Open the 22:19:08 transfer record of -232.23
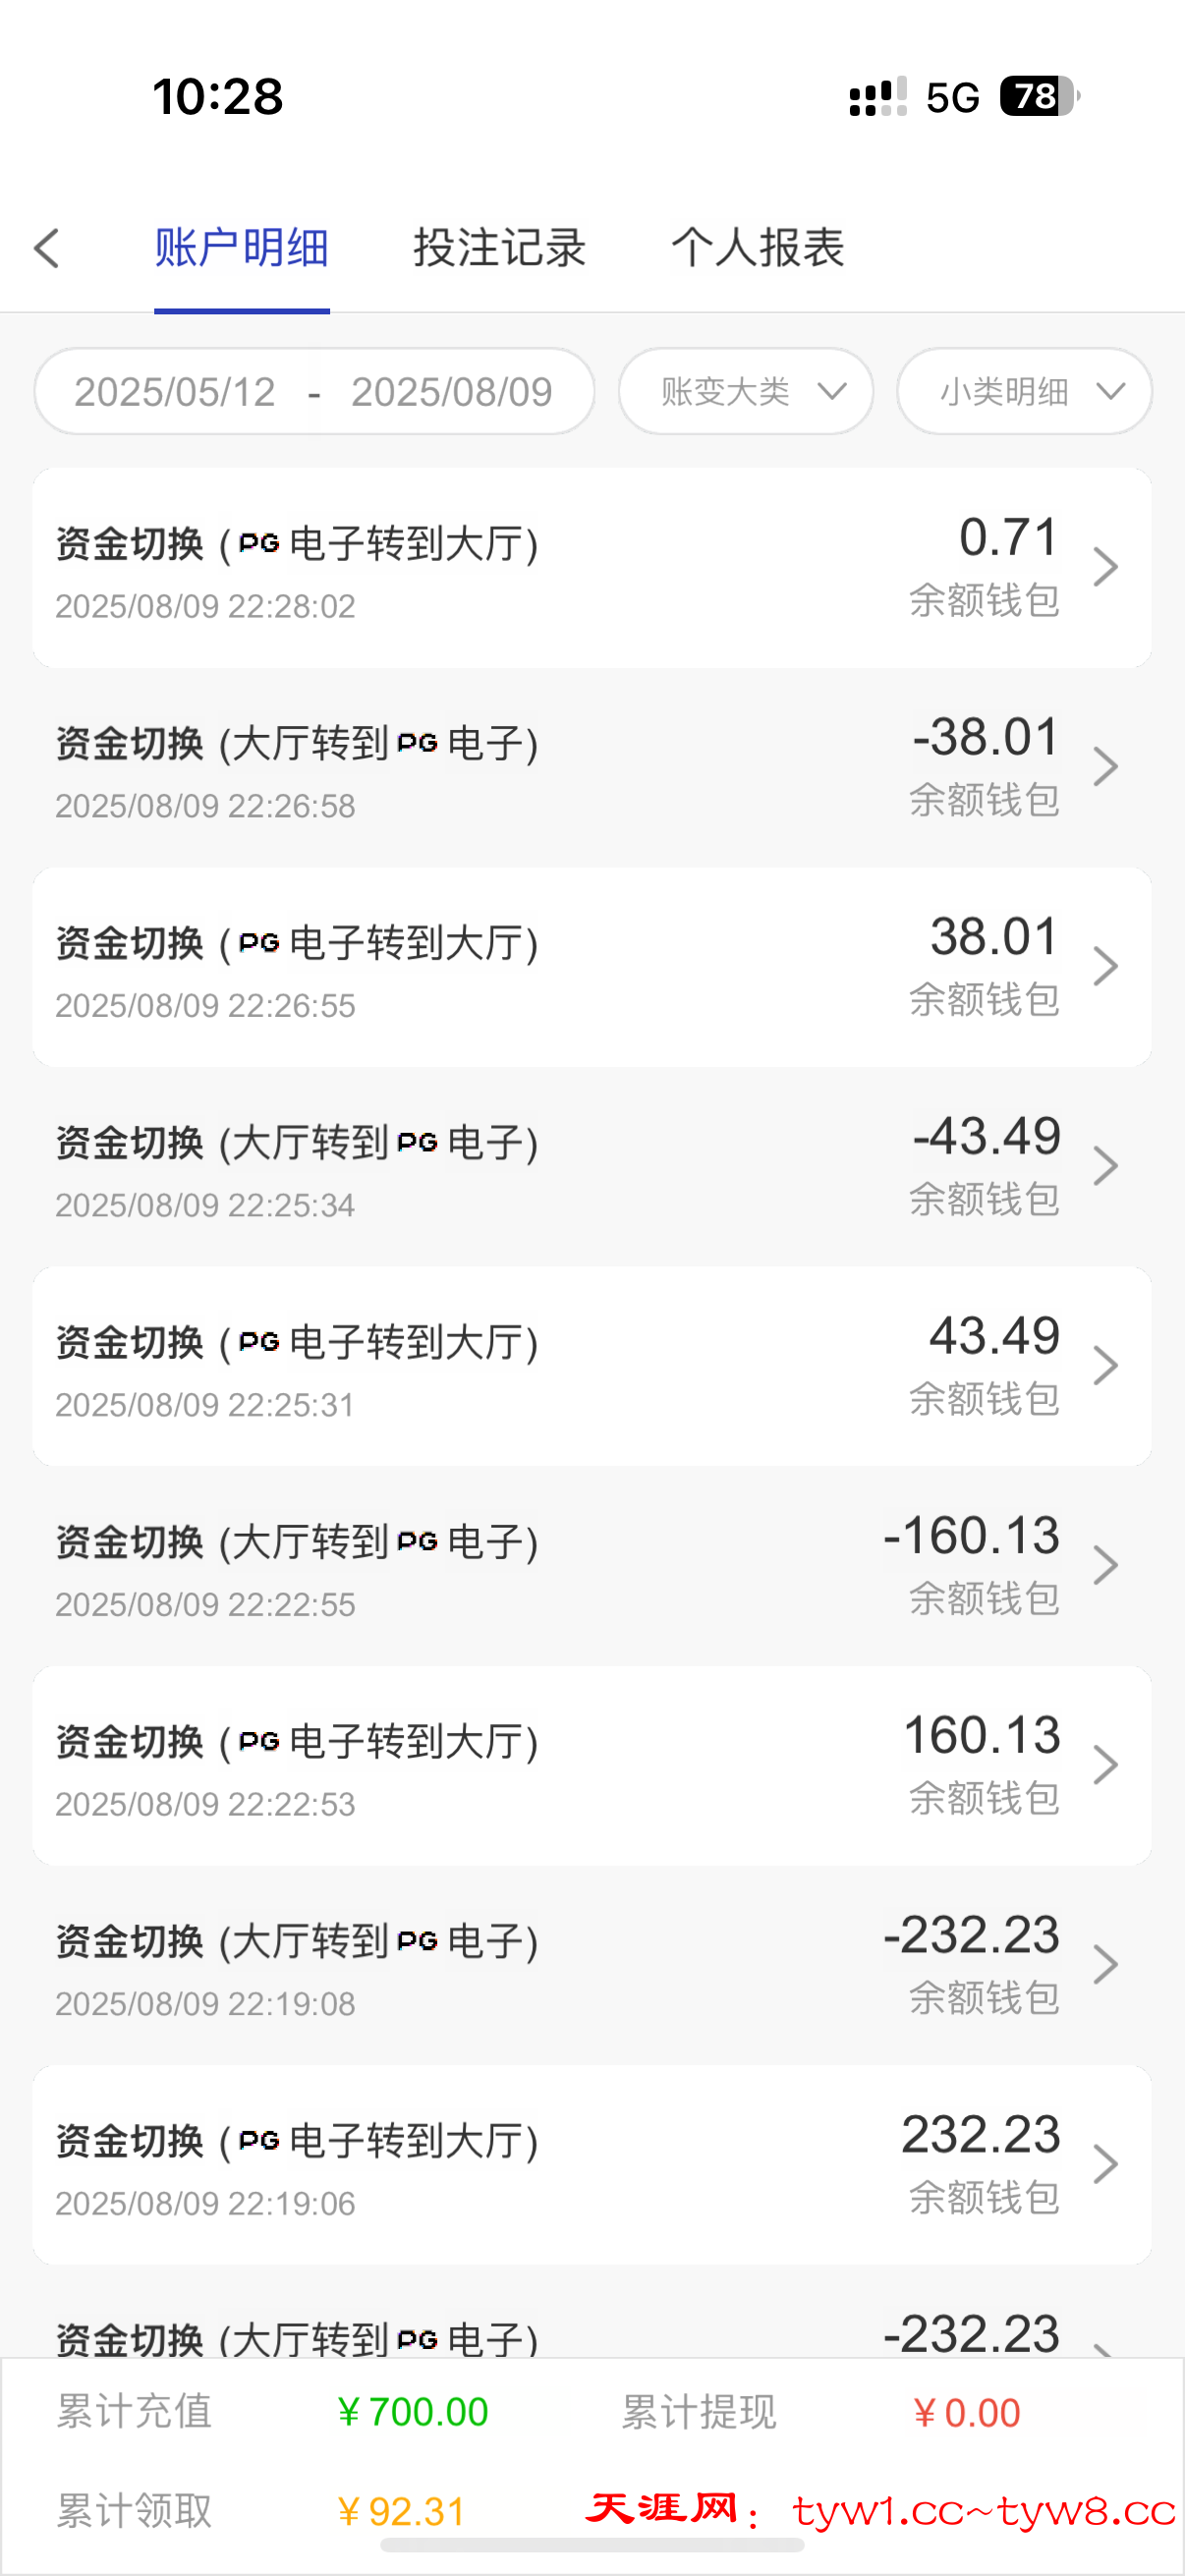1185x2576 pixels. click(x=592, y=1965)
